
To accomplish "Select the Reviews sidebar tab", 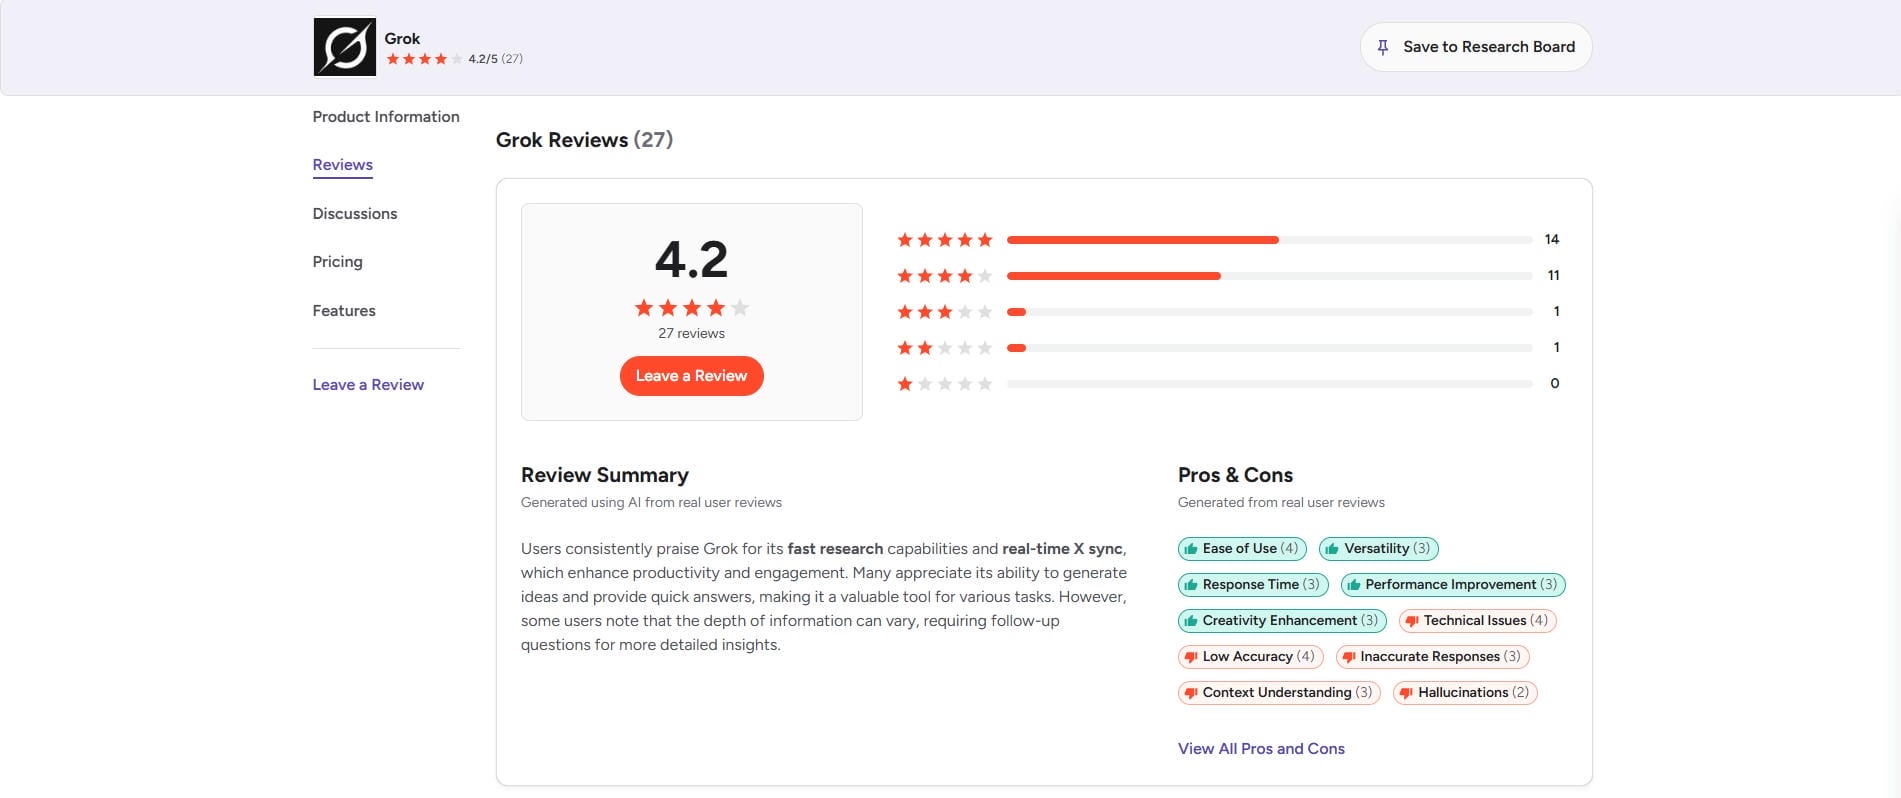I will pos(343,165).
